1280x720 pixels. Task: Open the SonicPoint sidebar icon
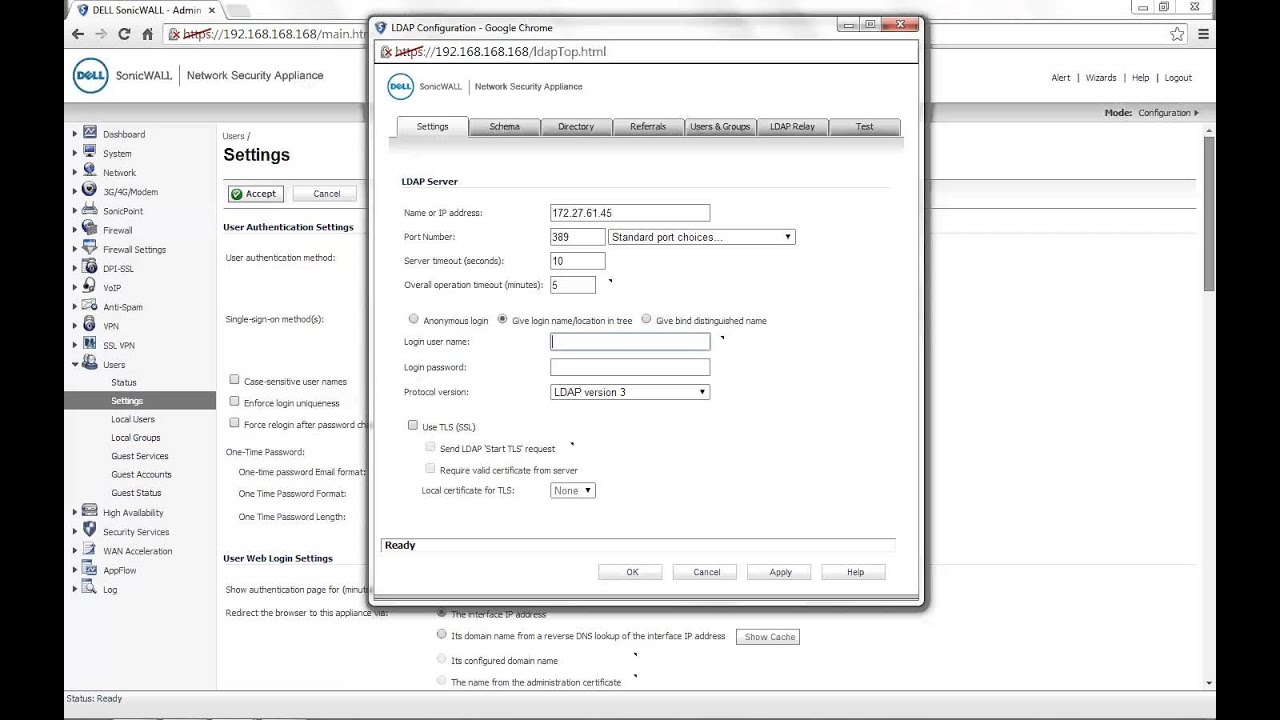pos(90,210)
